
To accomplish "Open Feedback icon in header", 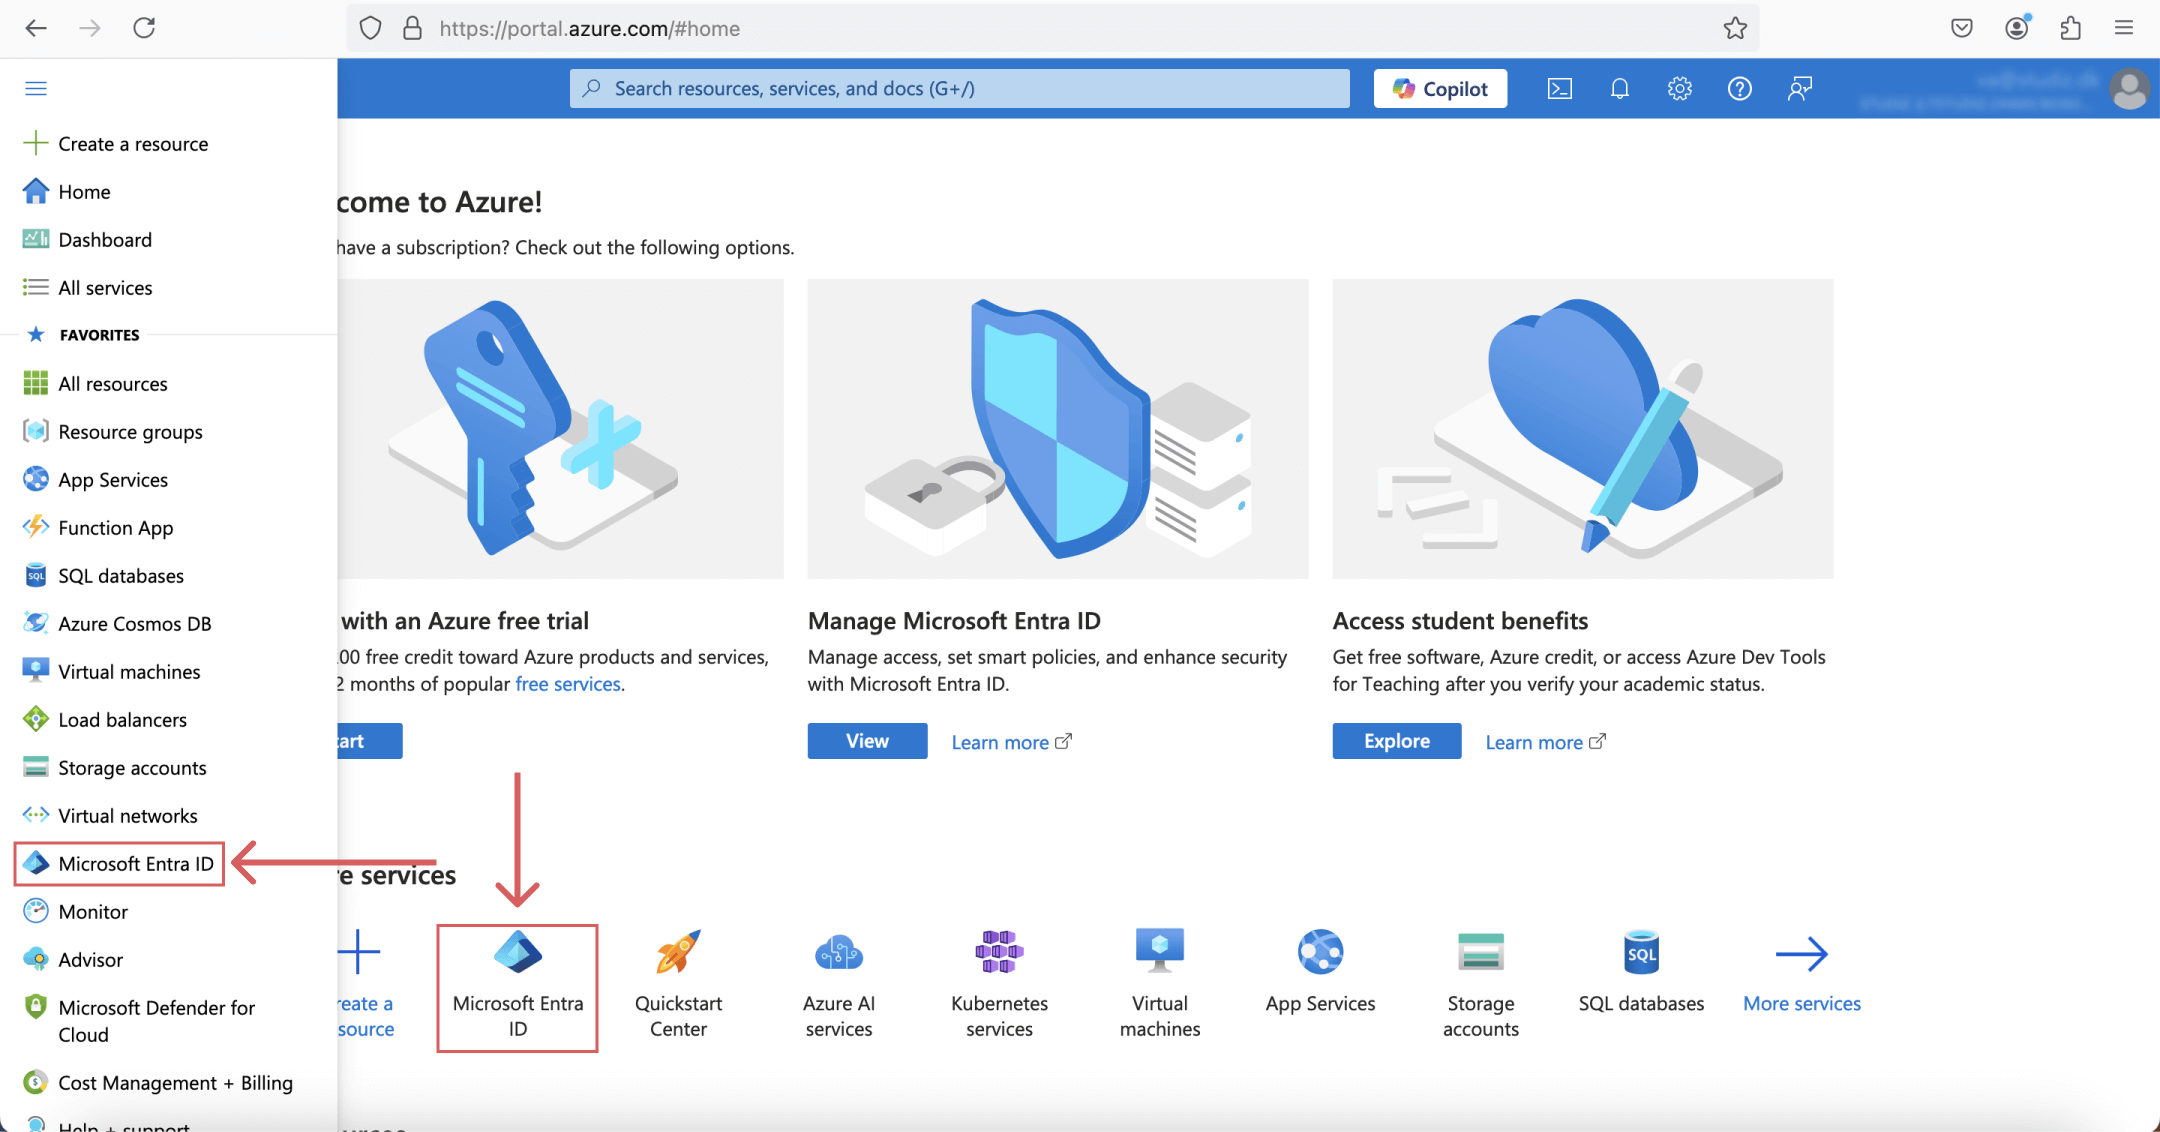I will (1800, 89).
